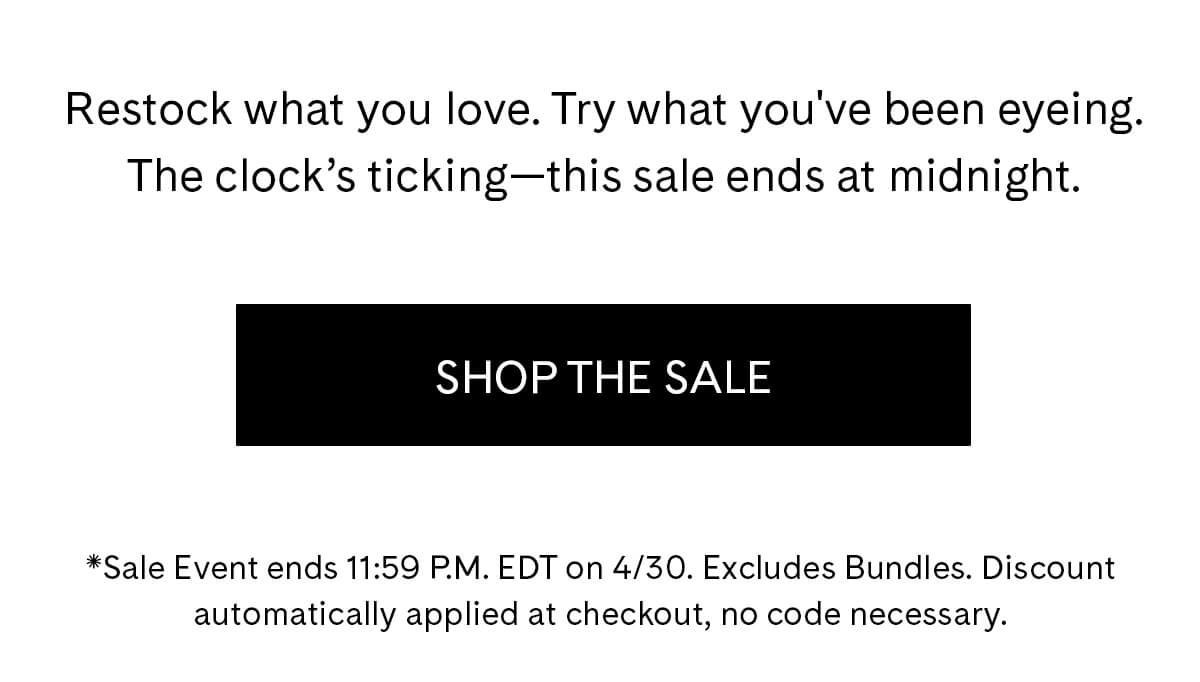
Task: Click the asterisk before Sale Event
Action: [x=94, y=567]
